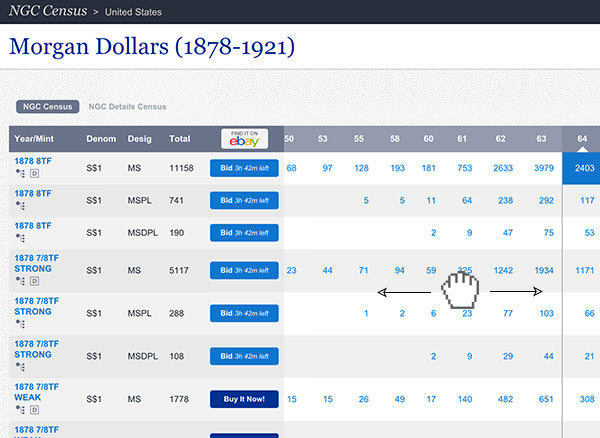The height and width of the screenshot is (438, 600).
Task: Select the grade 64 column header
Action: pos(581,138)
